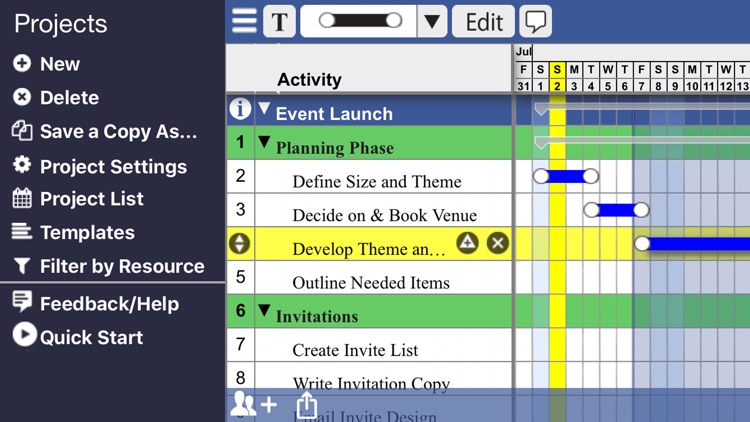Delete row with the X circle icon
750x422 pixels.
pos(497,243)
